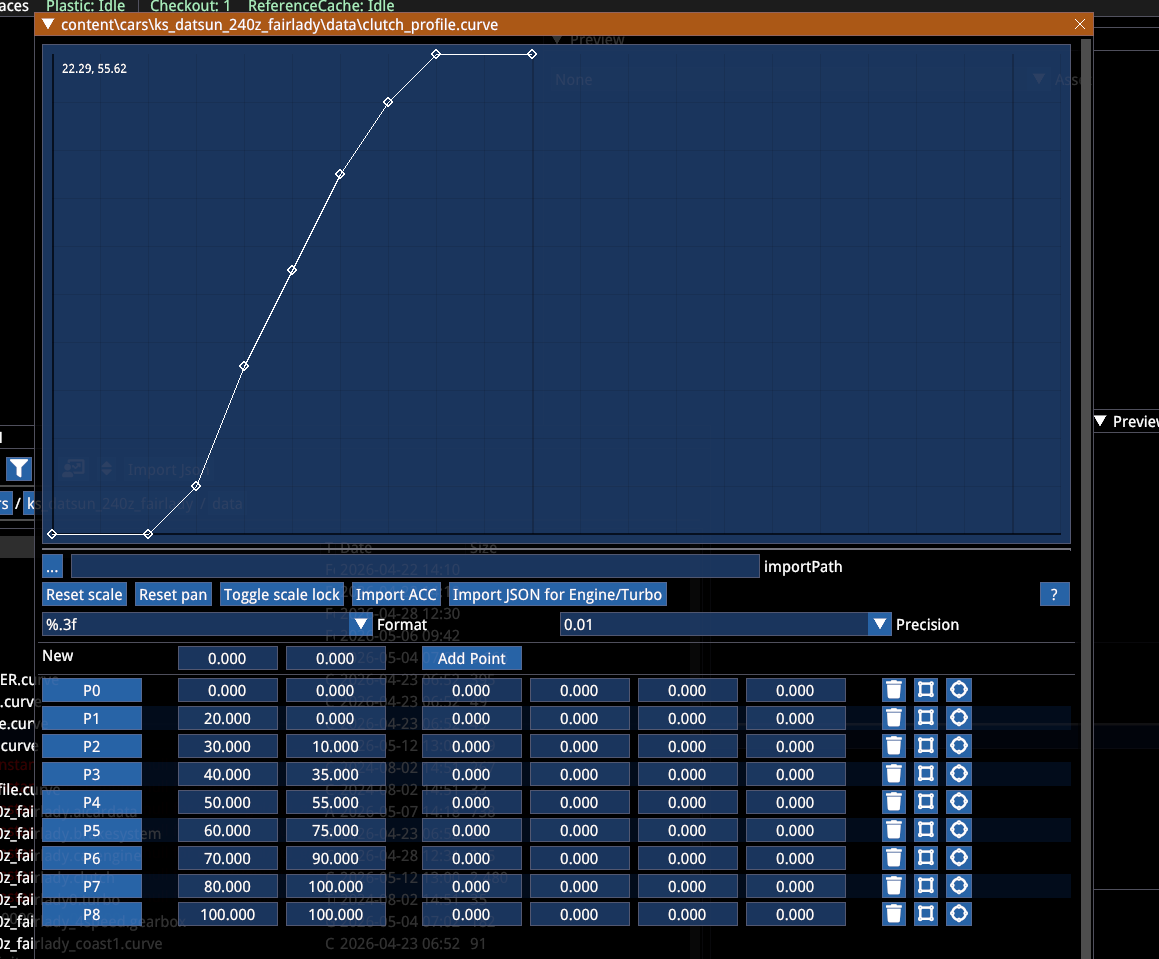Select the P3 point label

[92, 774]
